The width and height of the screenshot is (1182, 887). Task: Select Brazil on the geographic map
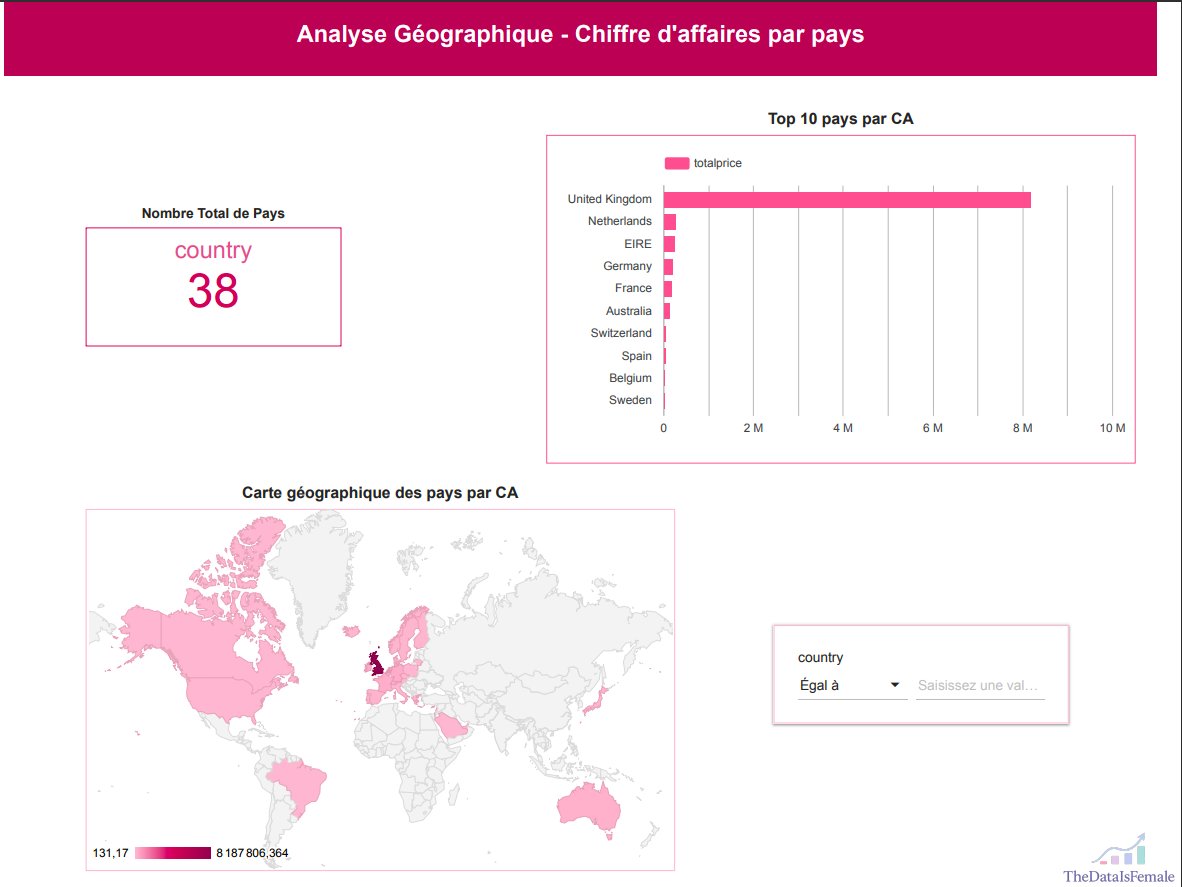pos(299,784)
